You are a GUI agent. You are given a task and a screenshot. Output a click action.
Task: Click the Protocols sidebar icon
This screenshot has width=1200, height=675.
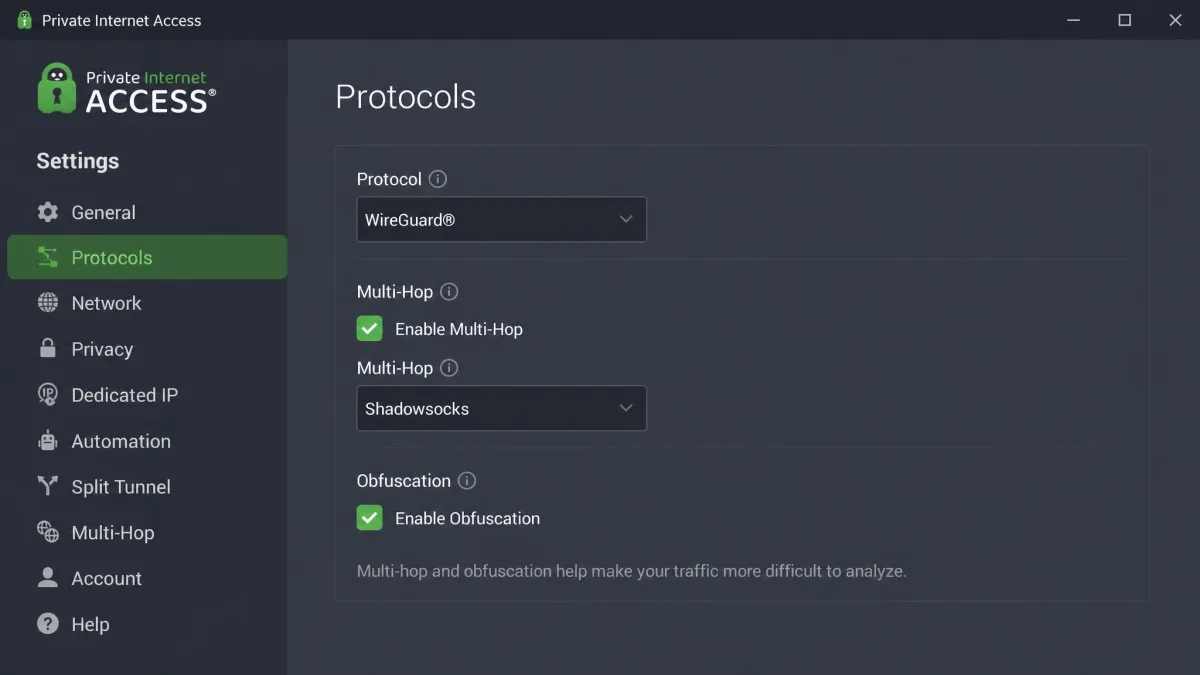pyautogui.click(x=48, y=257)
